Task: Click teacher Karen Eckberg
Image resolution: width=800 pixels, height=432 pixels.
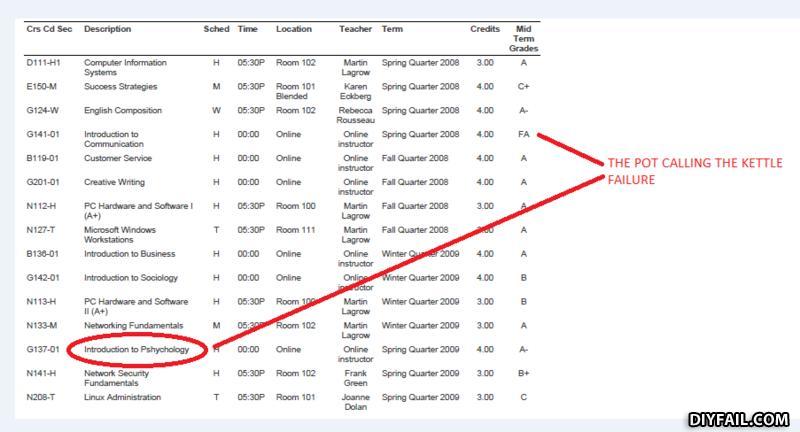Action: point(356,92)
